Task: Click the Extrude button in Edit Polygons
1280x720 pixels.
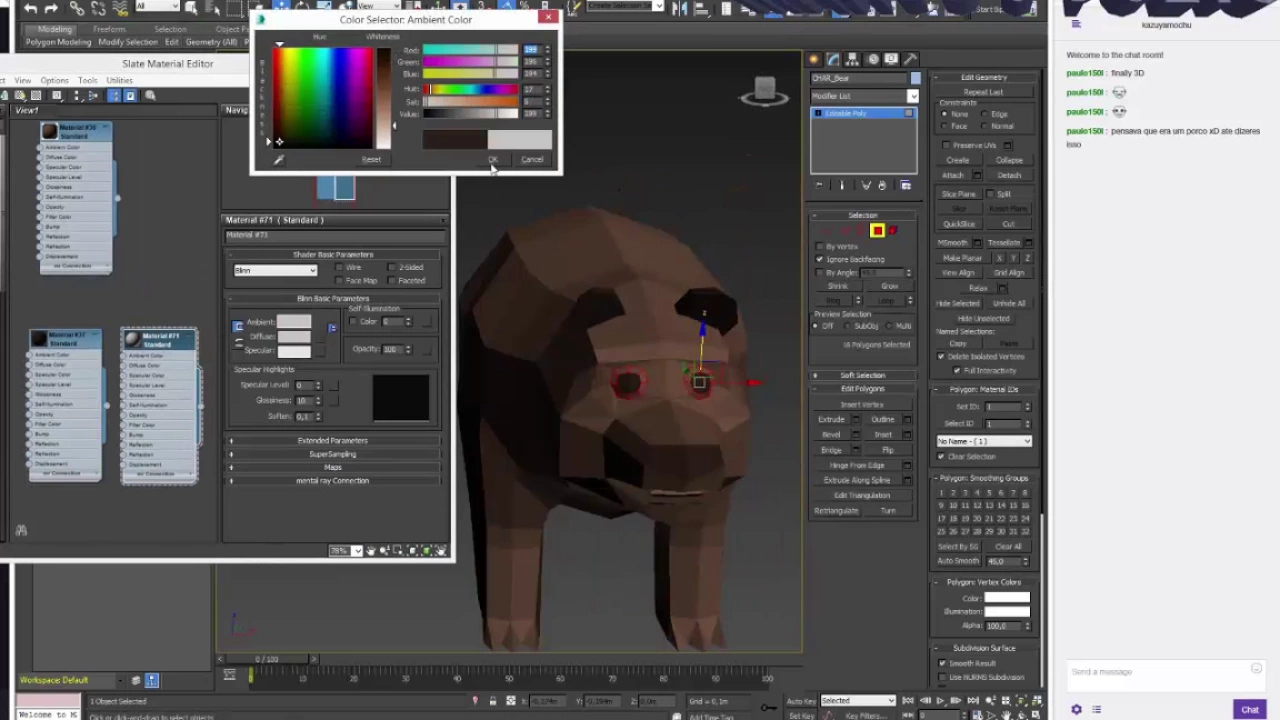Action: coord(831,420)
